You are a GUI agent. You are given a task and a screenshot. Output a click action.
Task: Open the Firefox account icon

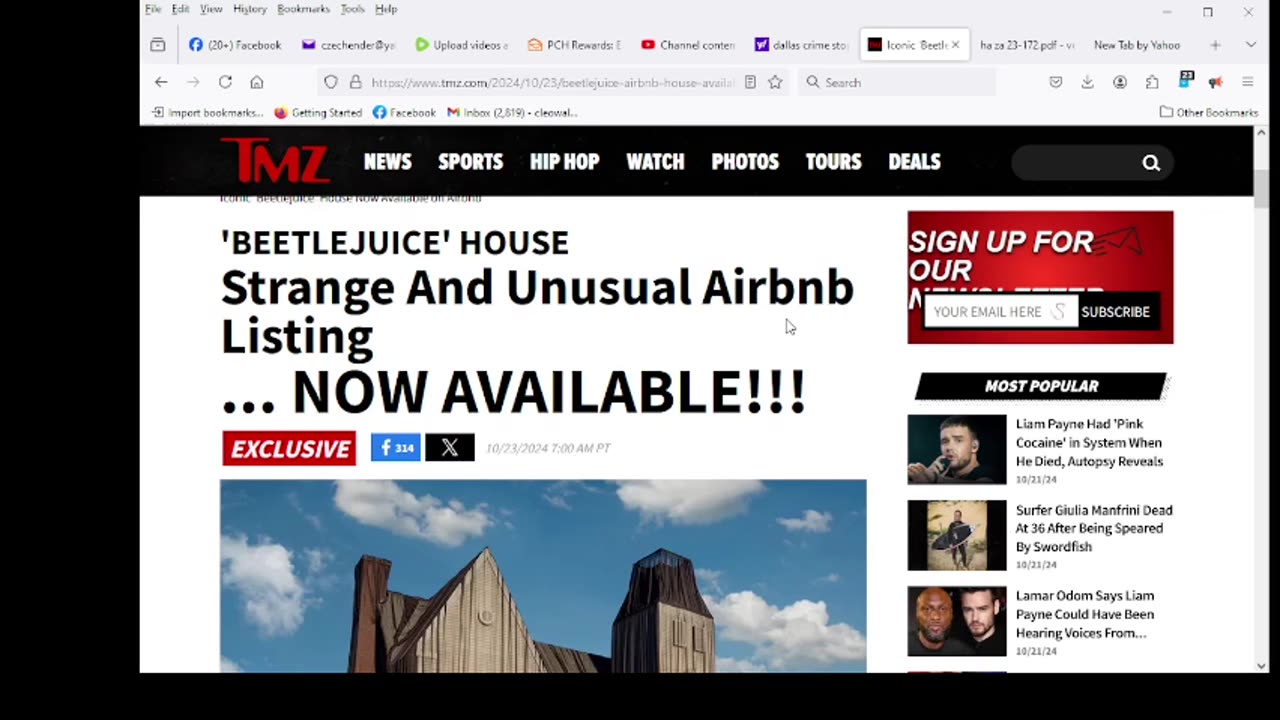pos(1120,82)
